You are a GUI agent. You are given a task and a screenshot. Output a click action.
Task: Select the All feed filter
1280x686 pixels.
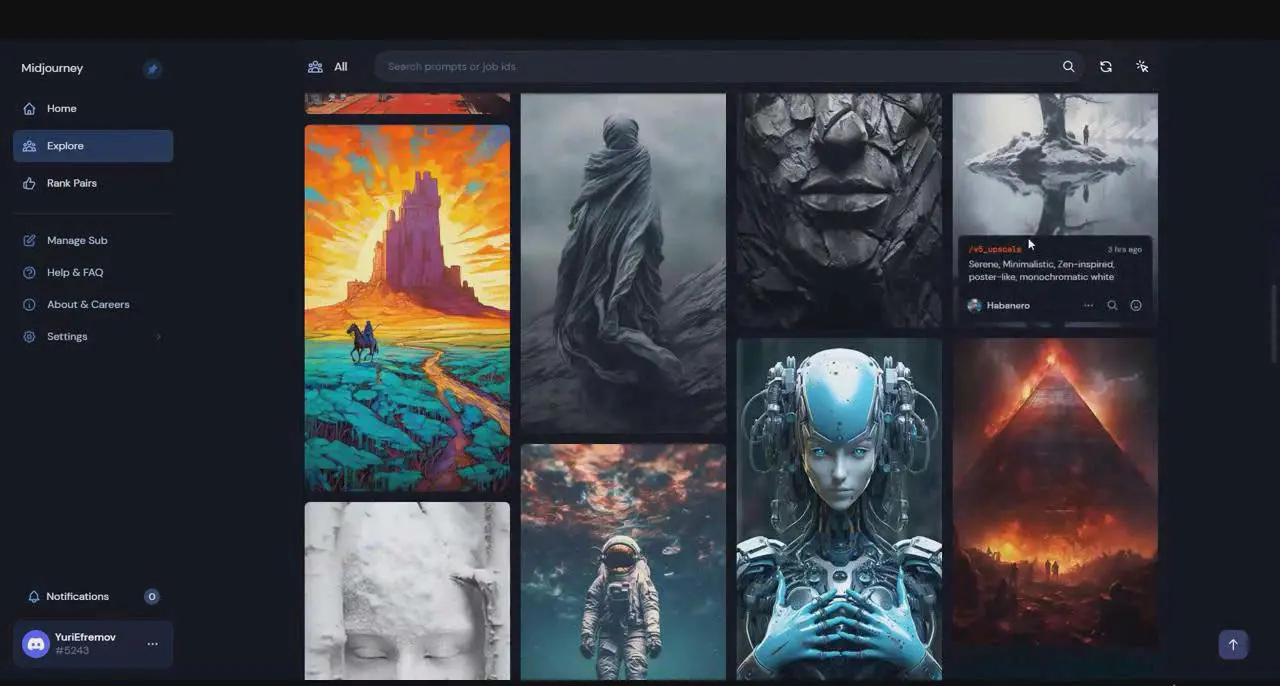click(329, 67)
